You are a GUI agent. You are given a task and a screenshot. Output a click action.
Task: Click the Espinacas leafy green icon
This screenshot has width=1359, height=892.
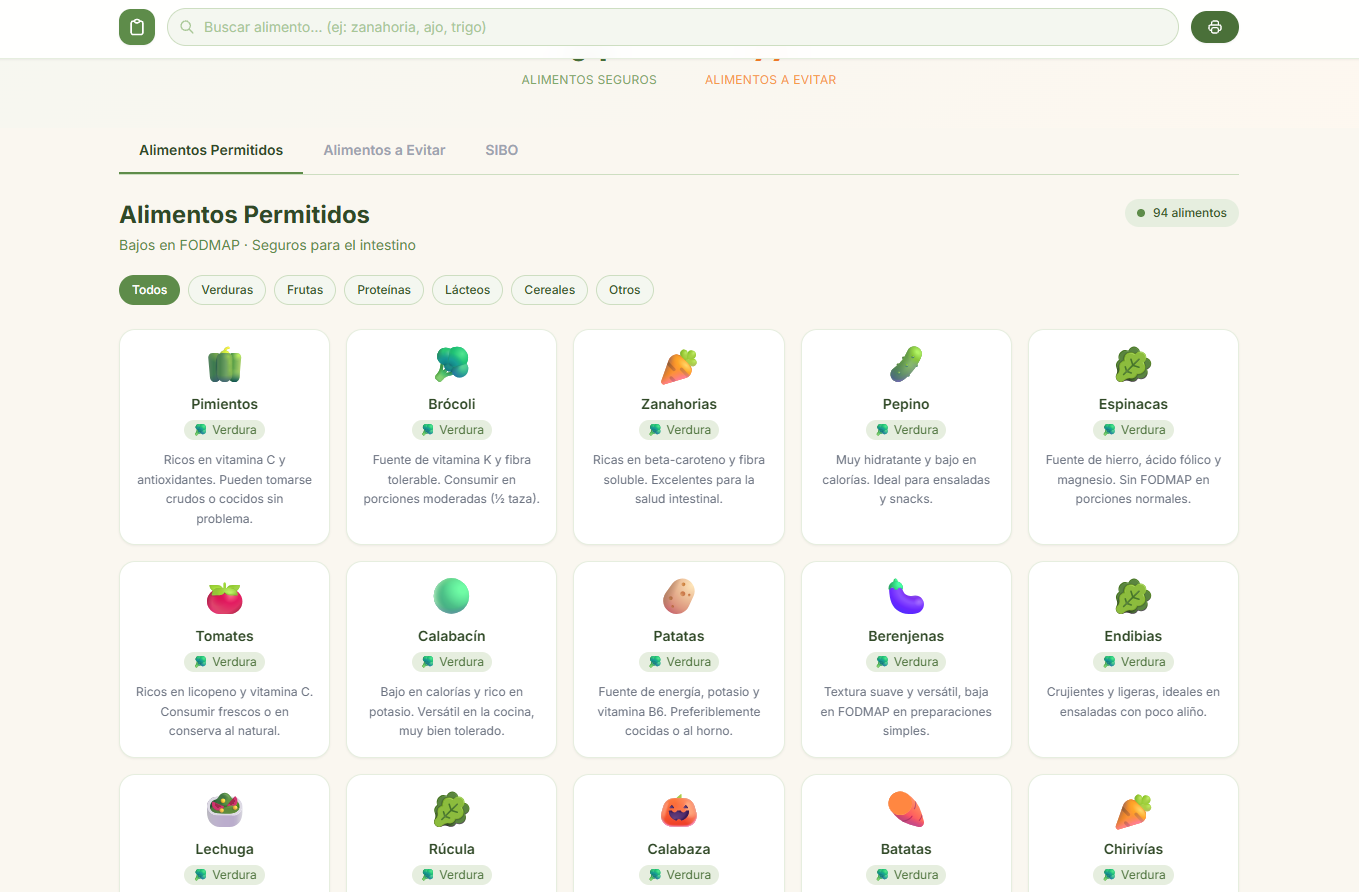pos(1133,365)
